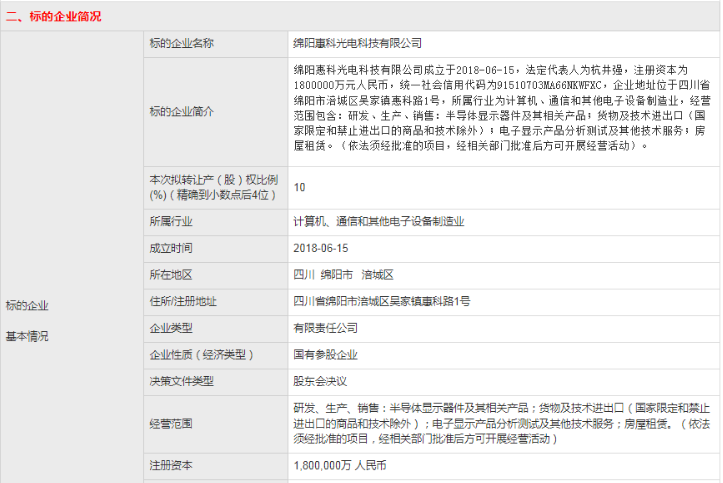This screenshot has width=723, height=483.
Task: Select the label 所属行业
Action: (x=171, y=221)
